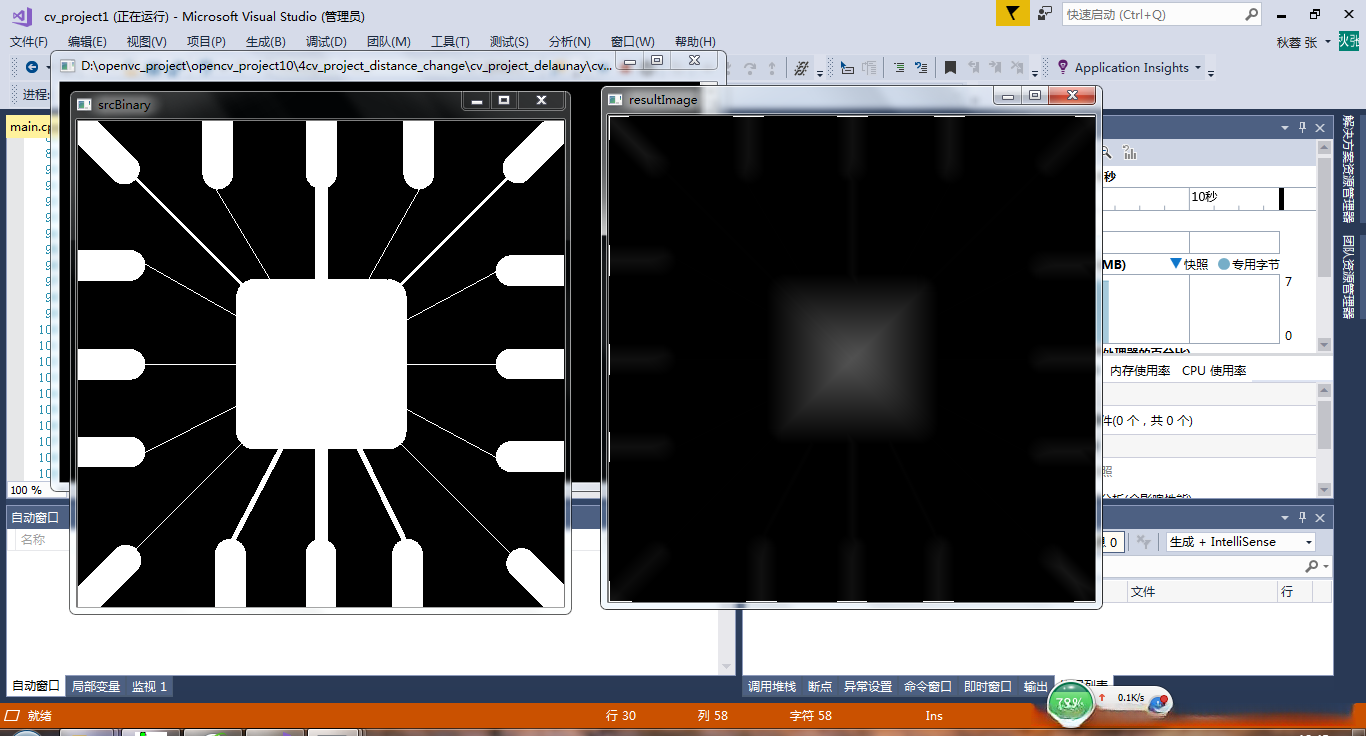
Task: Open the feedback icon next to Quick Launch
Action: tap(1045, 14)
